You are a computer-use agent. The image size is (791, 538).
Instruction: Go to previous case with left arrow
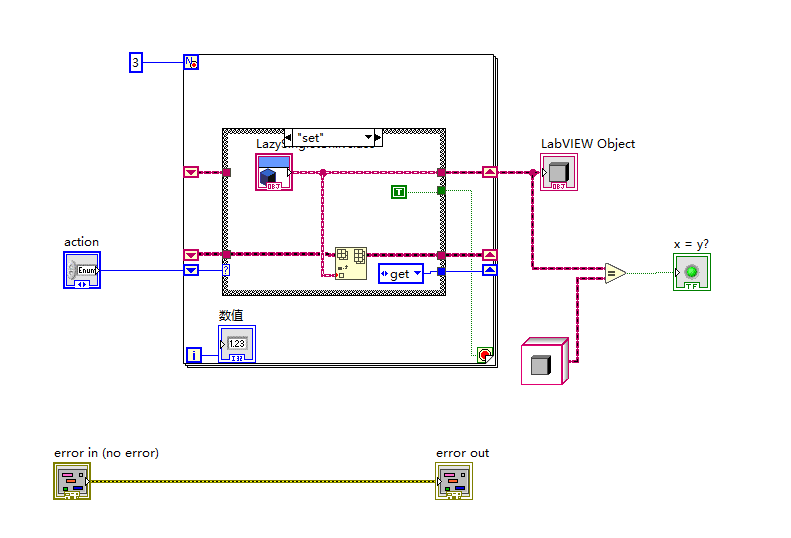(288, 137)
